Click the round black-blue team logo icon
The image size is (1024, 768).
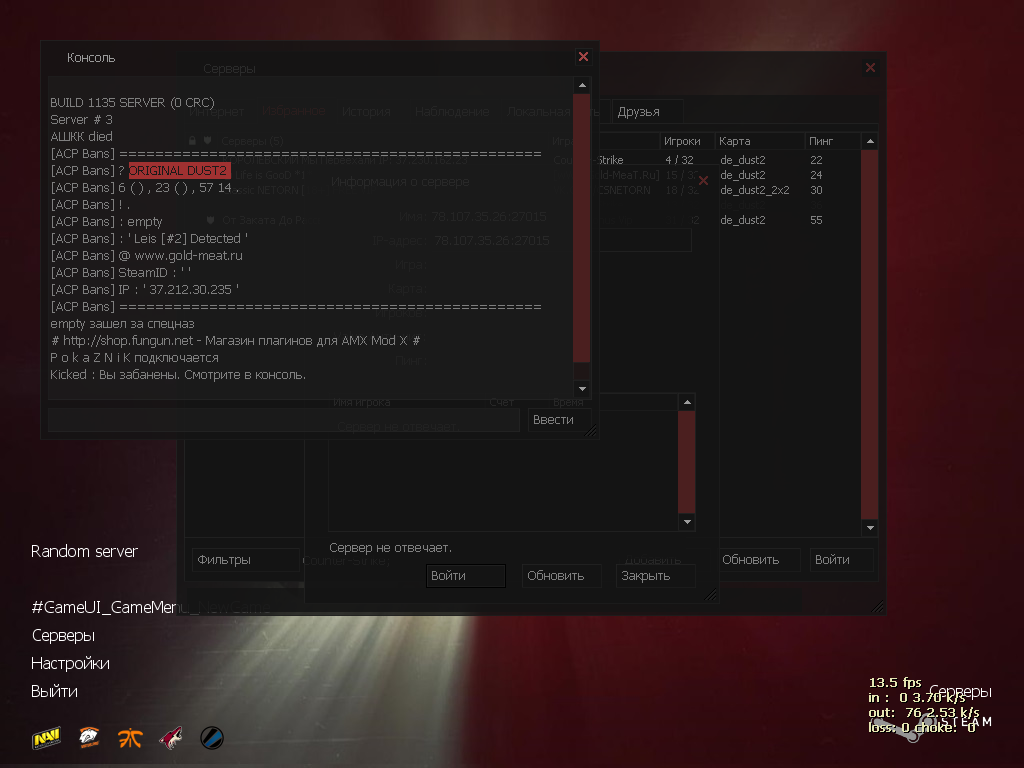212,738
